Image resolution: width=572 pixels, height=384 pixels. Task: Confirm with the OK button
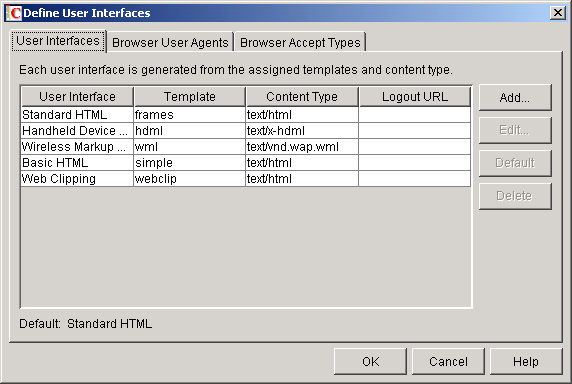[x=370, y=361]
